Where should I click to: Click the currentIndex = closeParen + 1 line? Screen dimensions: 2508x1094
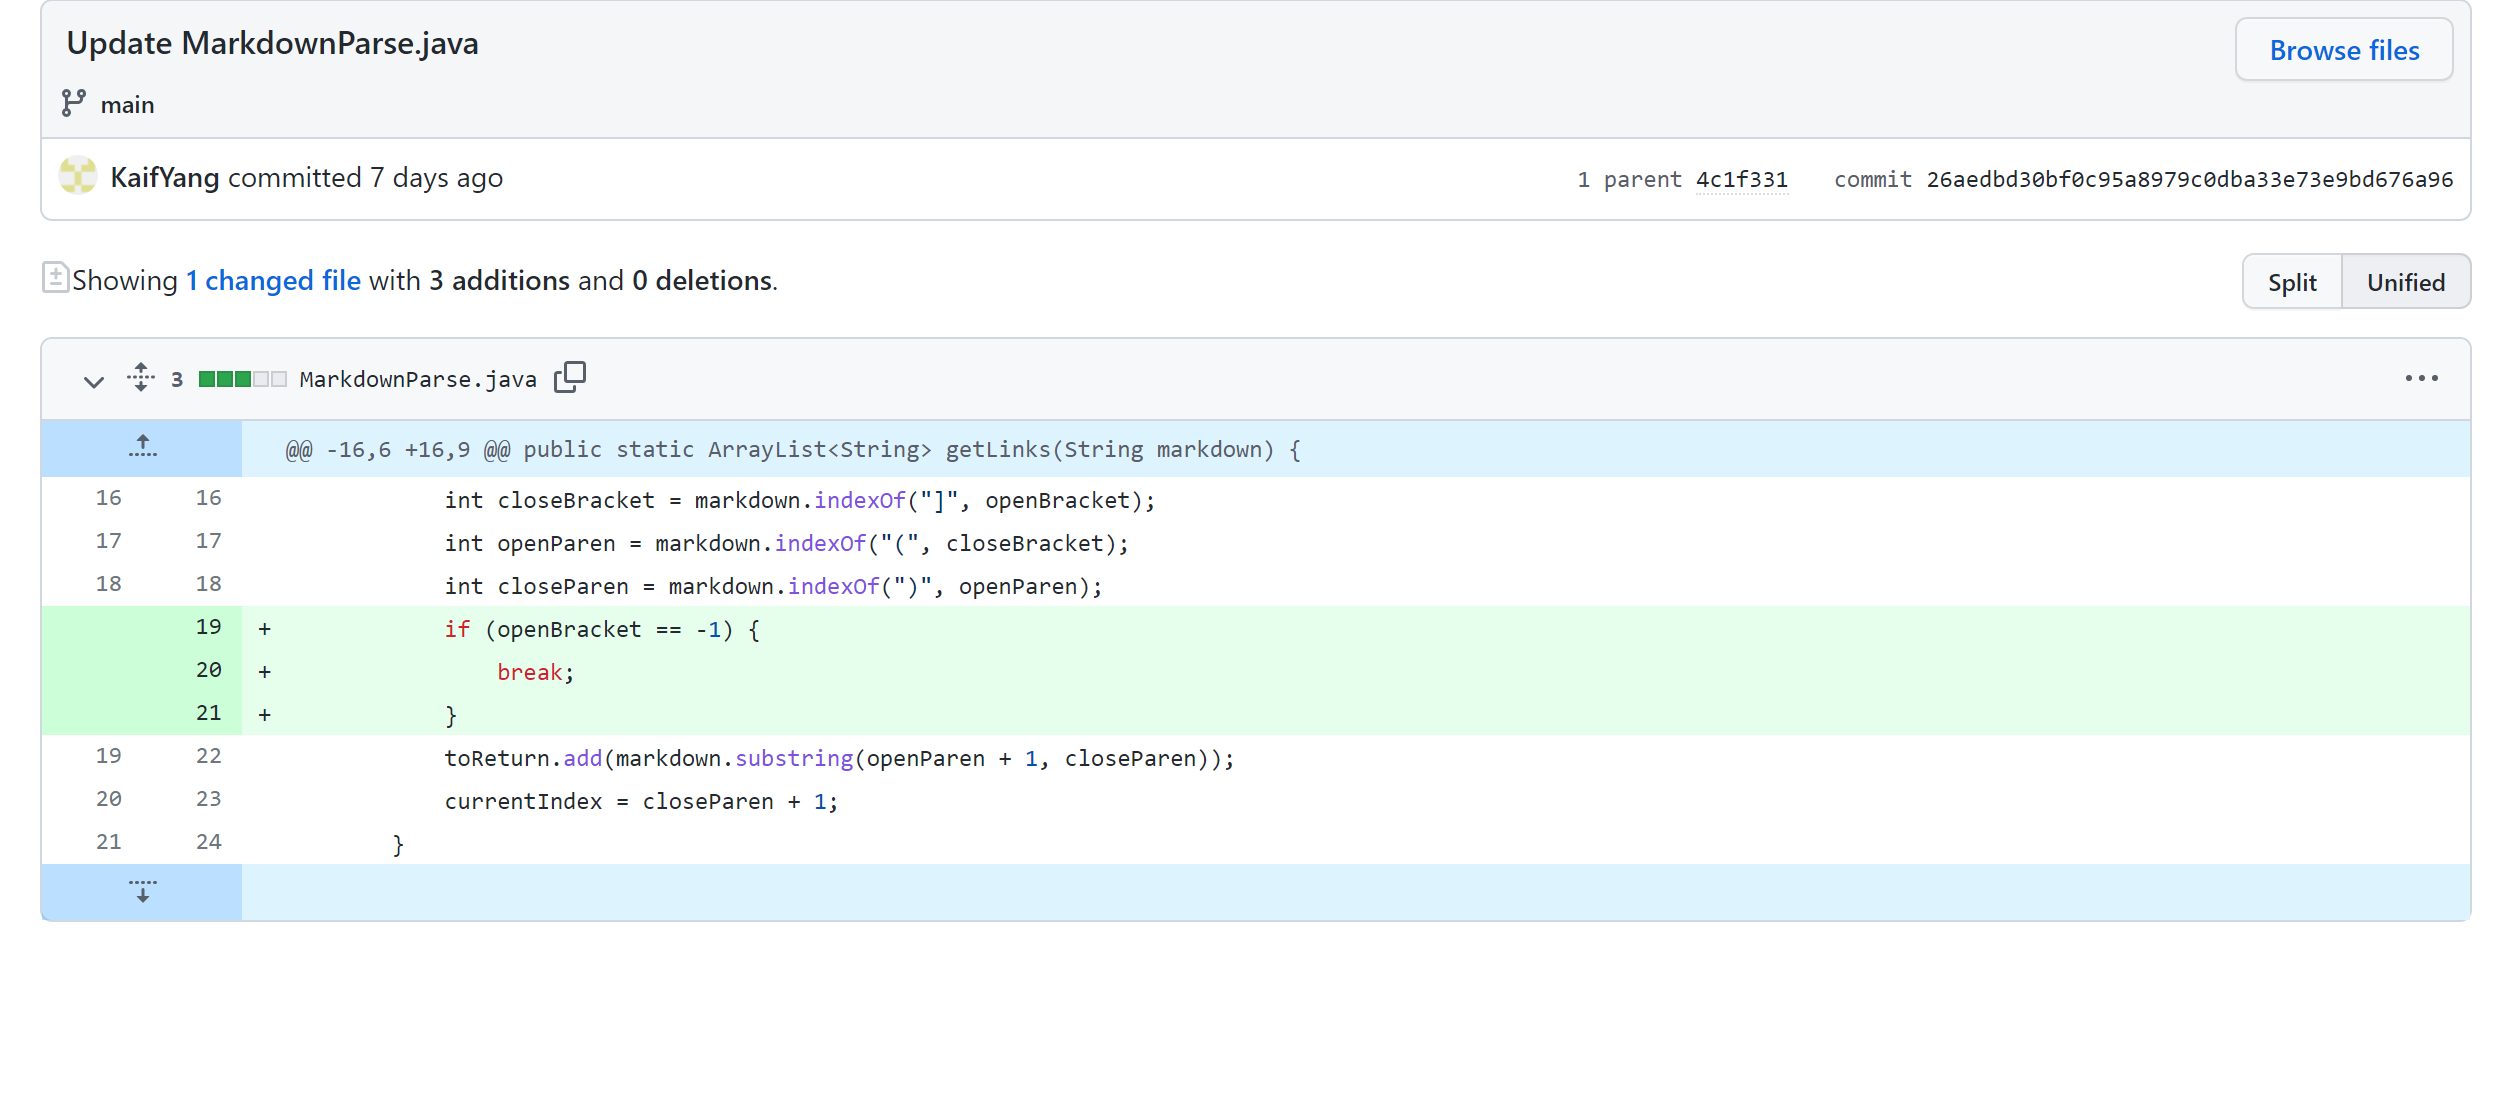(641, 801)
